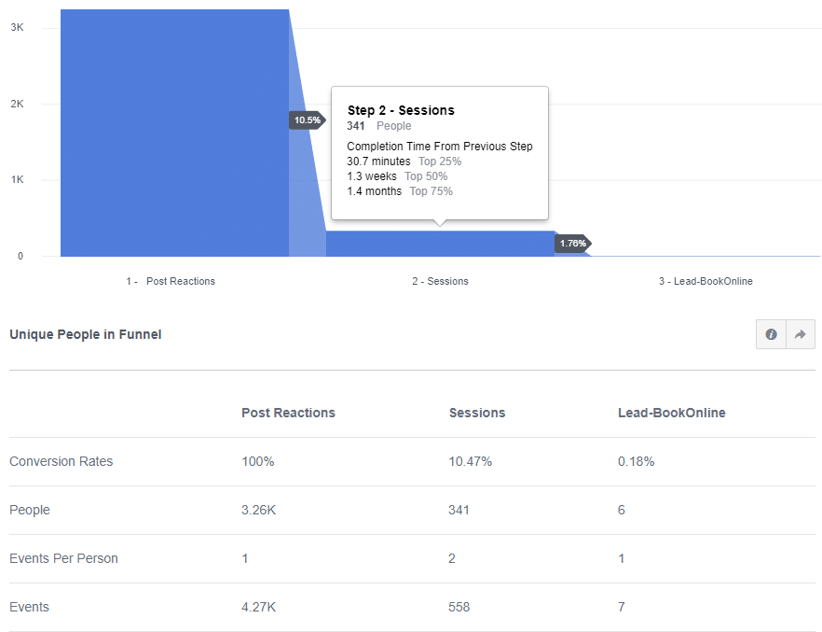Click the 10.5% conversion badge
Screen dimensions: 822x632
(x=307, y=120)
